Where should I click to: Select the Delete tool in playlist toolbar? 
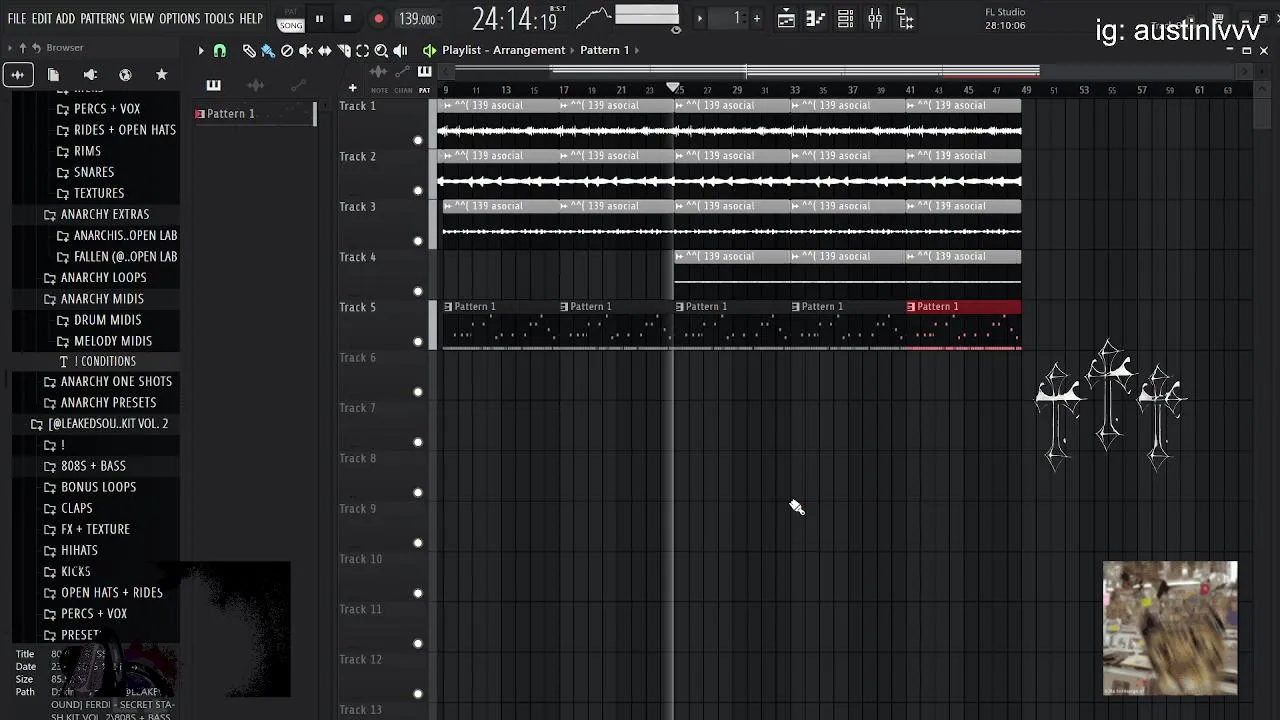287,50
